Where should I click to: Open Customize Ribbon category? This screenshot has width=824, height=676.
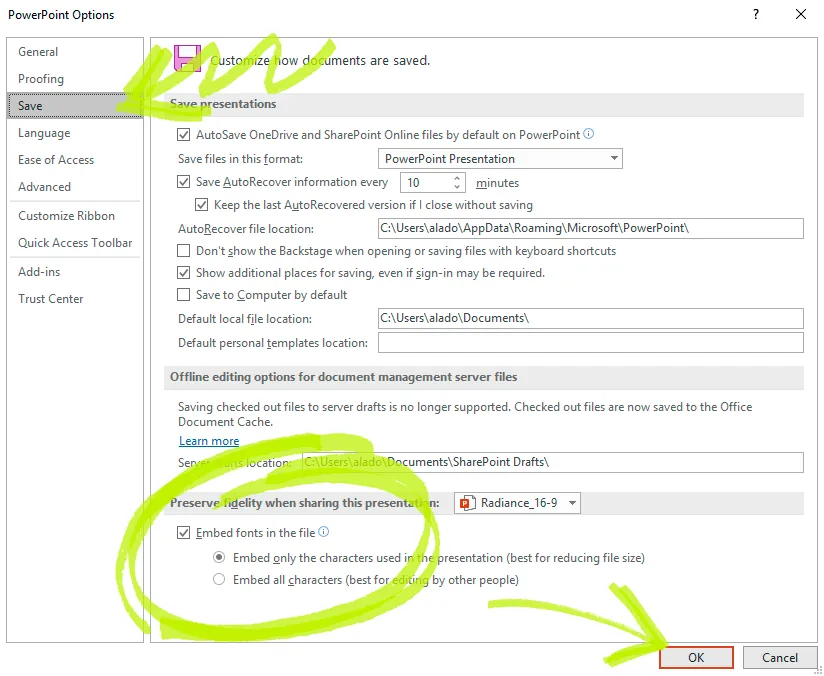(x=75, y=216)
